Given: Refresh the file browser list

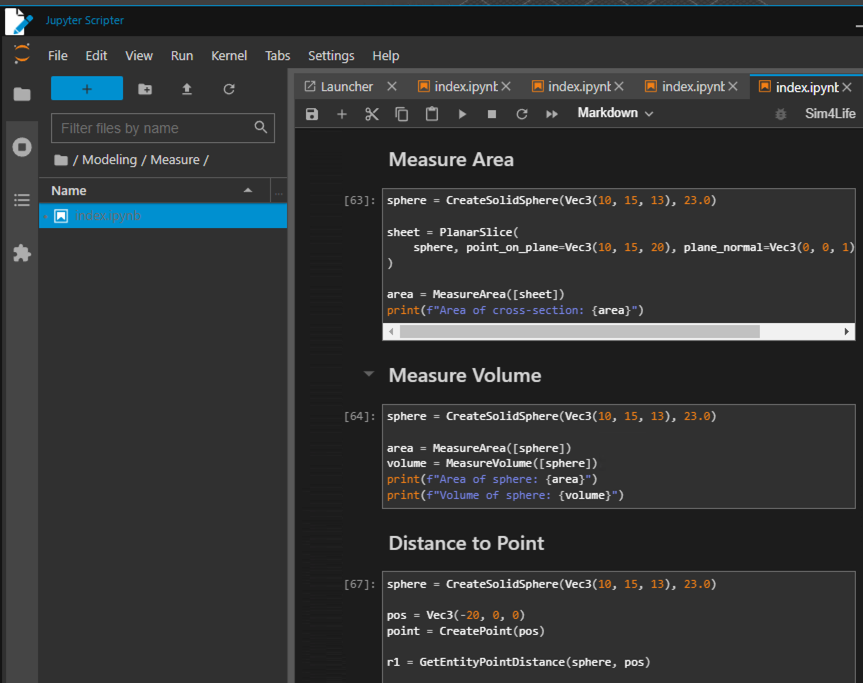Looking at the screenshot, I should click(229, 89).
